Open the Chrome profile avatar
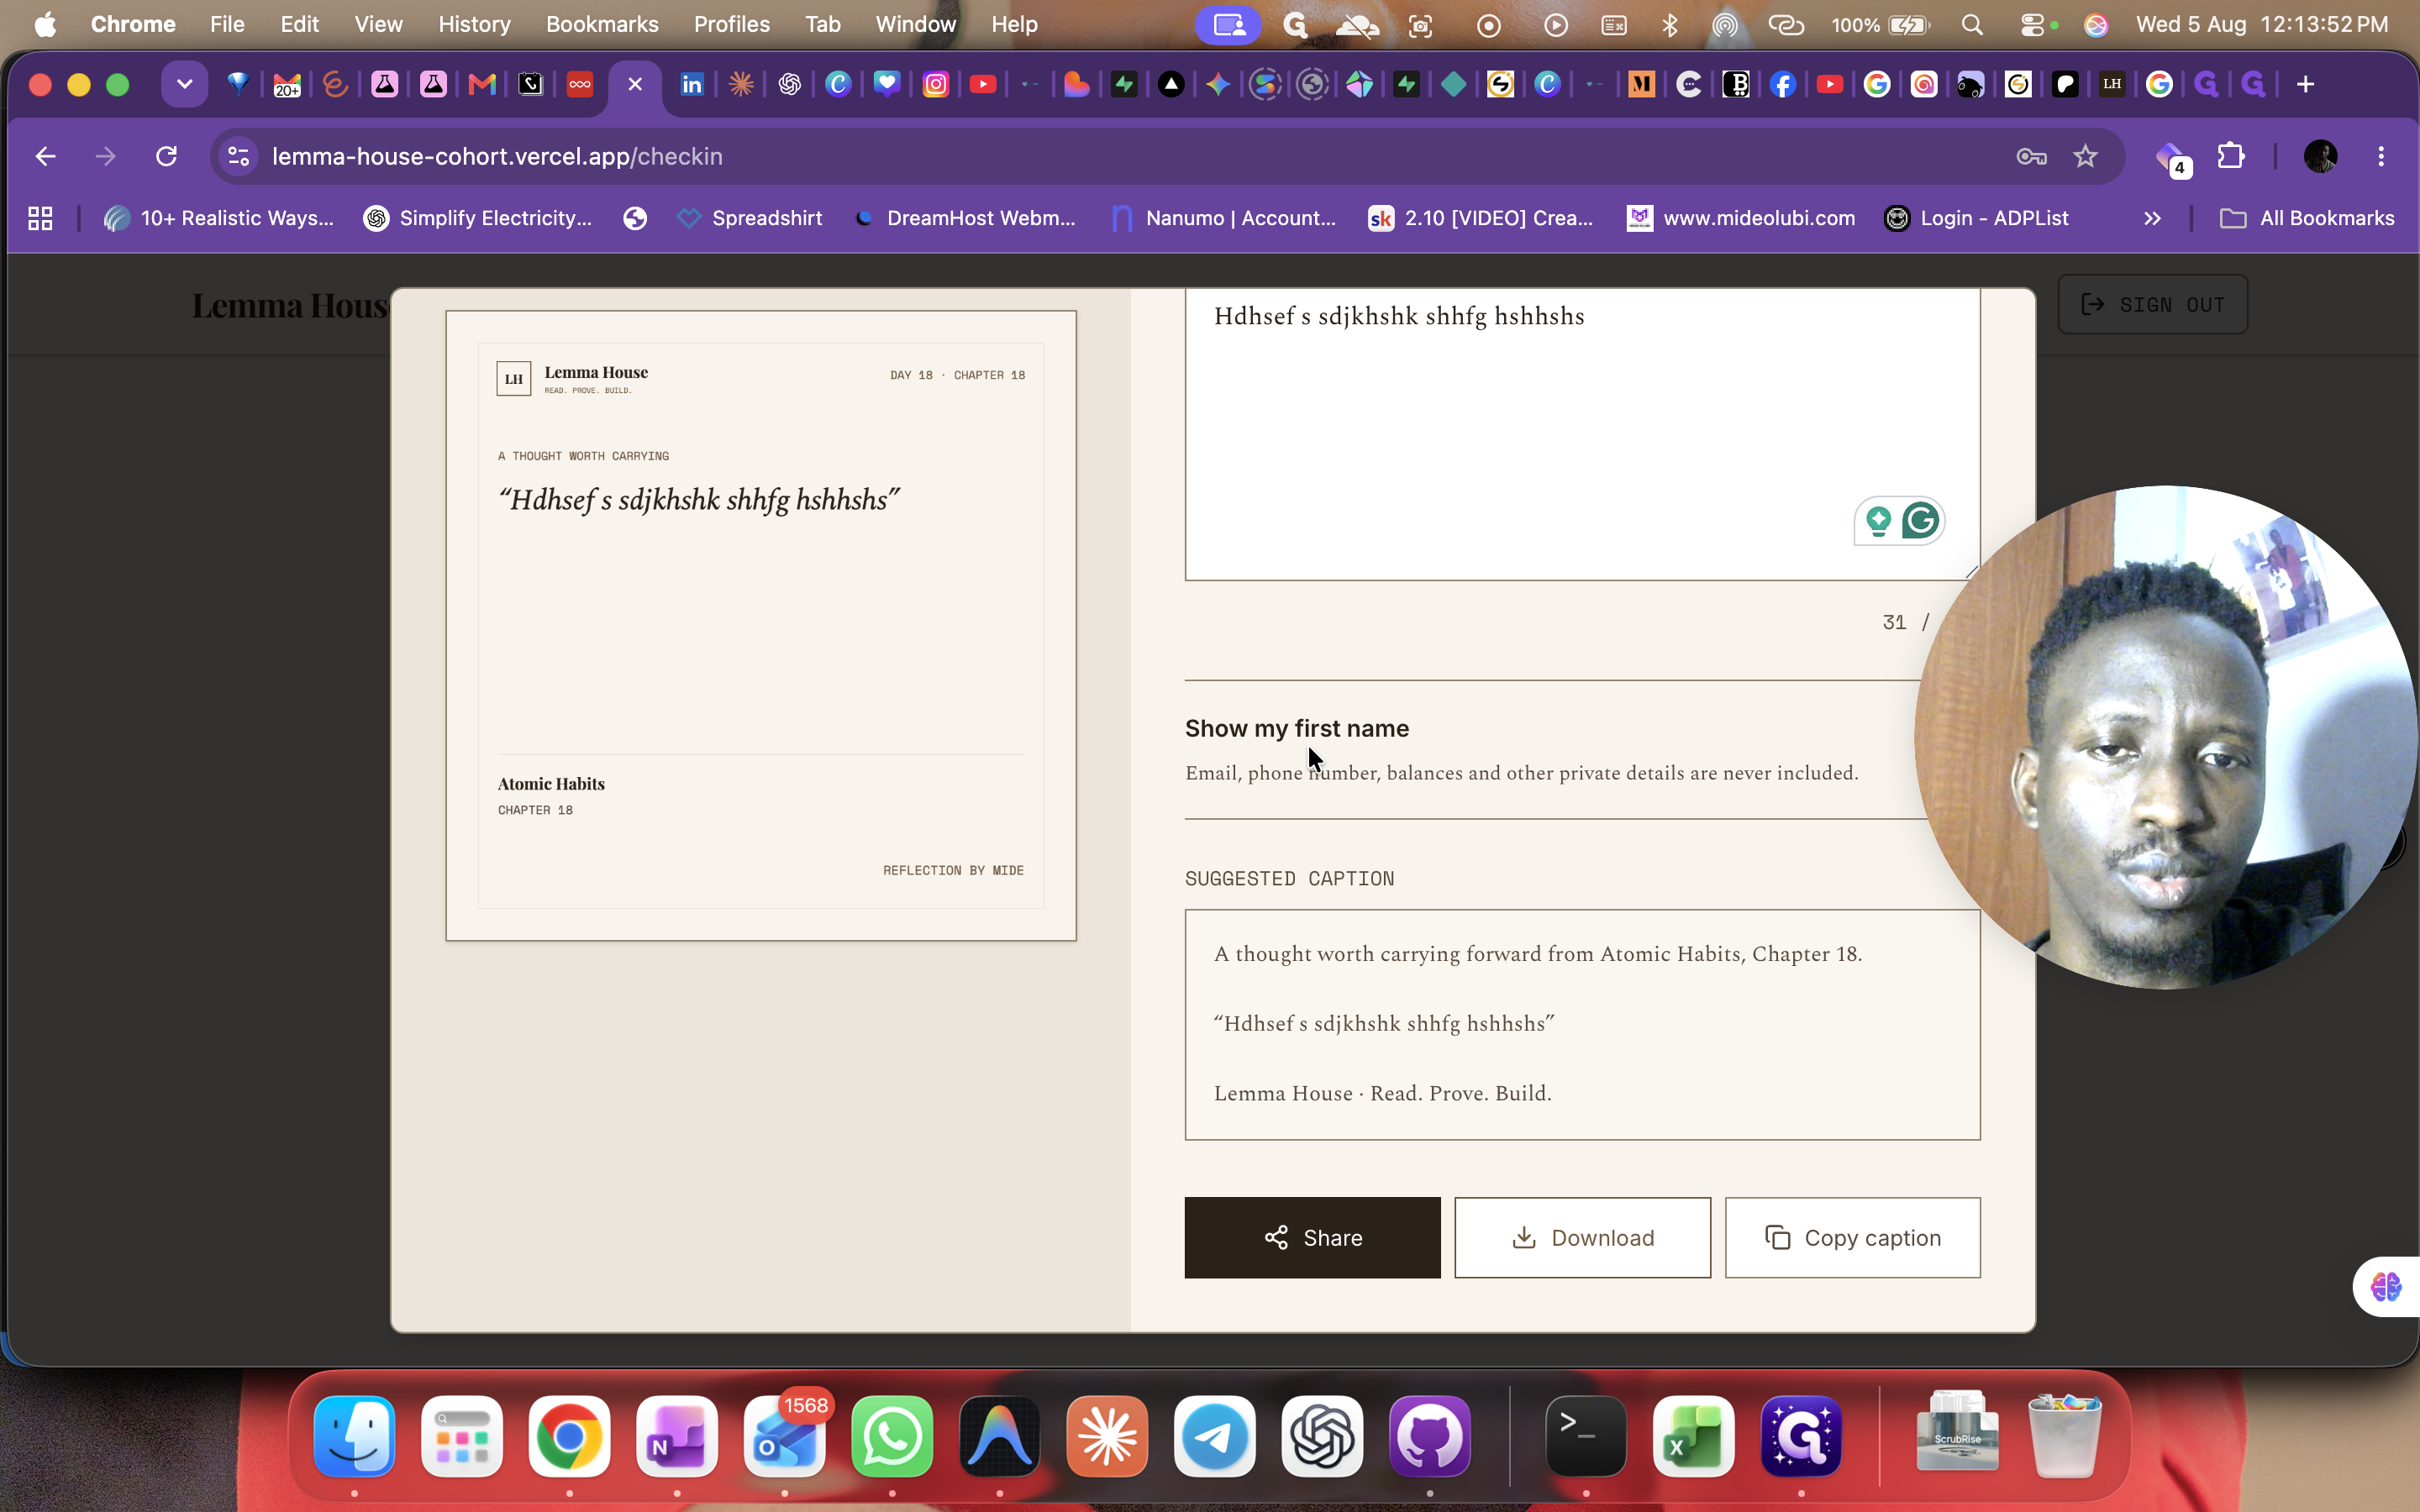Viewport: 2420px width, 1512px height. (x=2320, y=156)
